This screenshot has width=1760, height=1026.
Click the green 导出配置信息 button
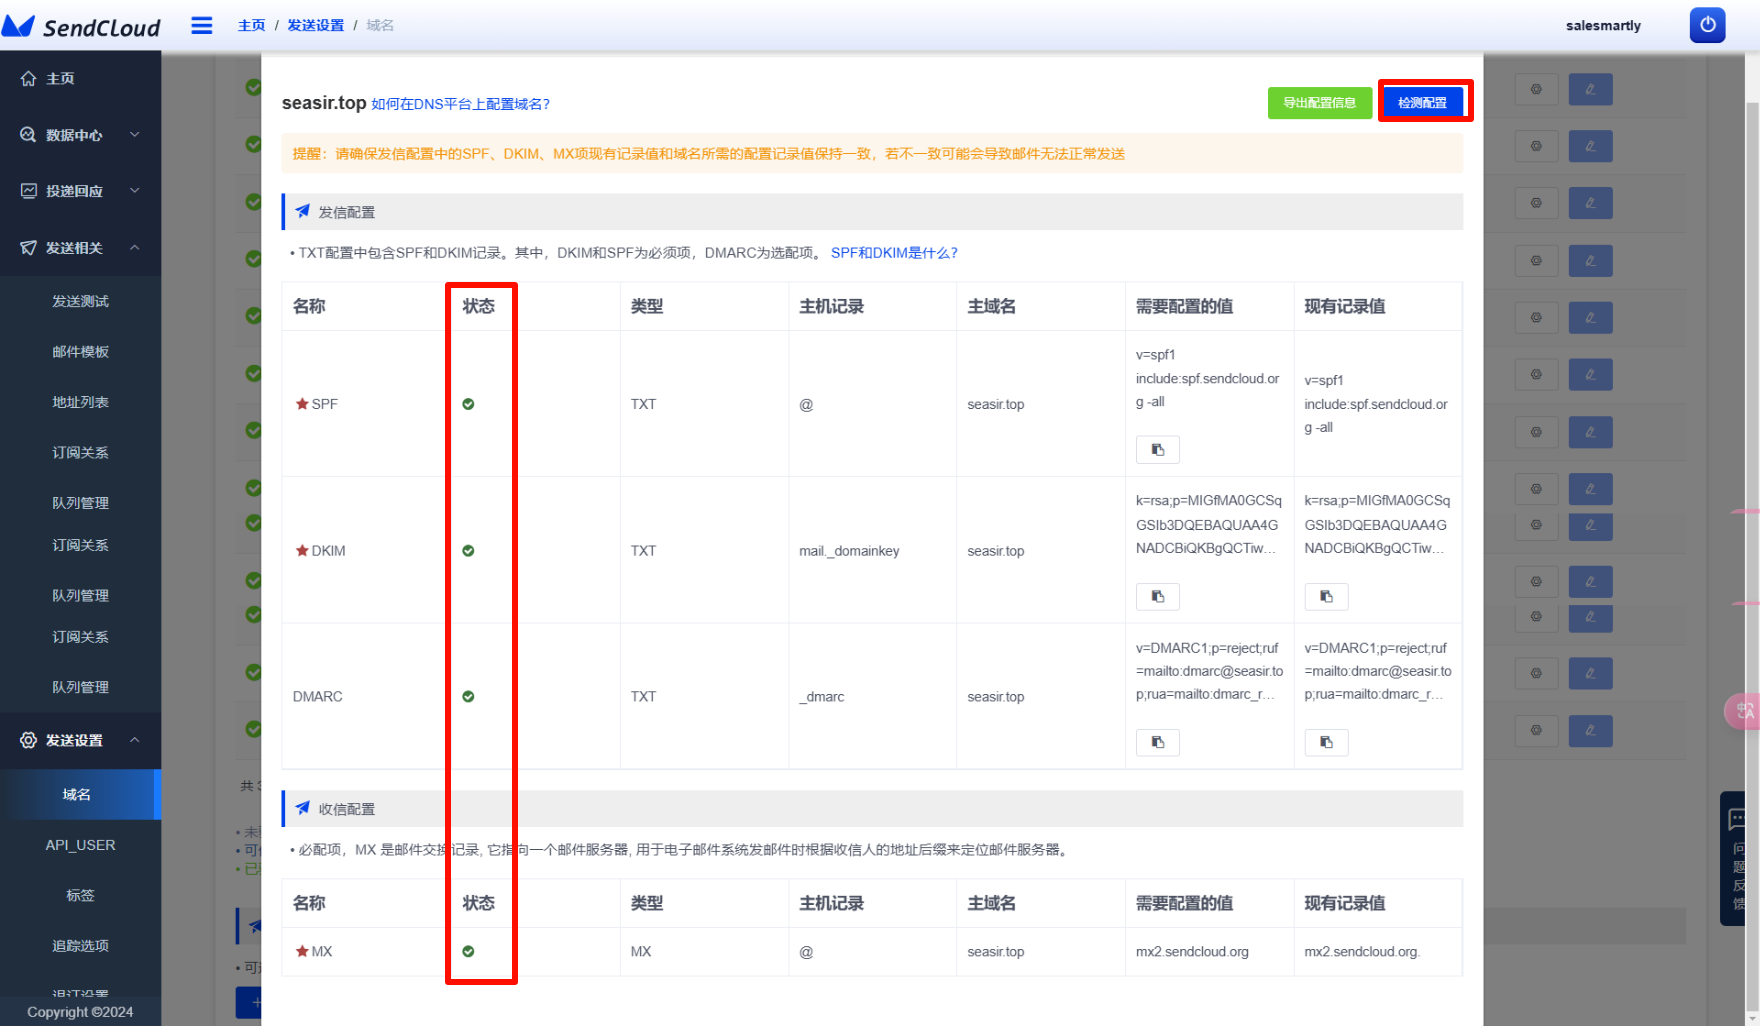1319,103
